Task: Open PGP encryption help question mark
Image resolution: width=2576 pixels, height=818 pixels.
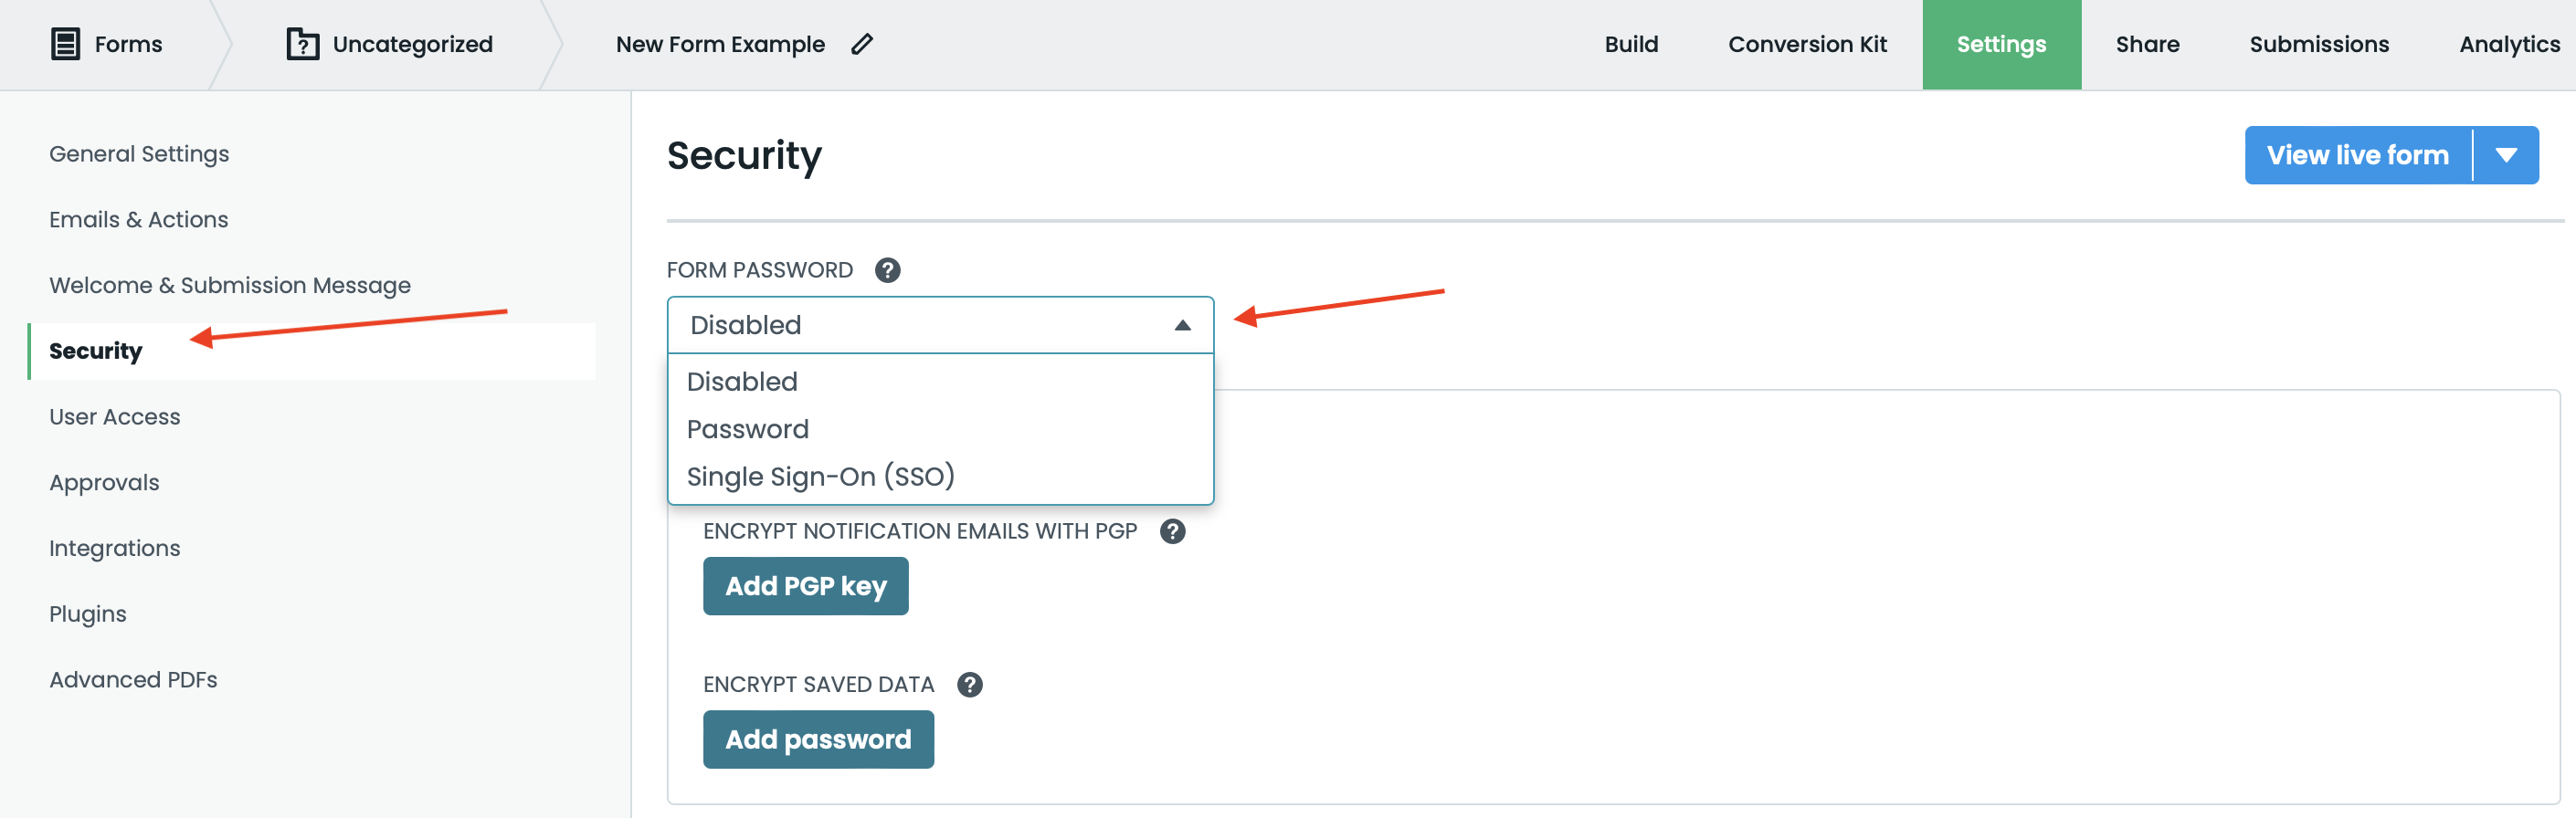Action: (1172, 531)
